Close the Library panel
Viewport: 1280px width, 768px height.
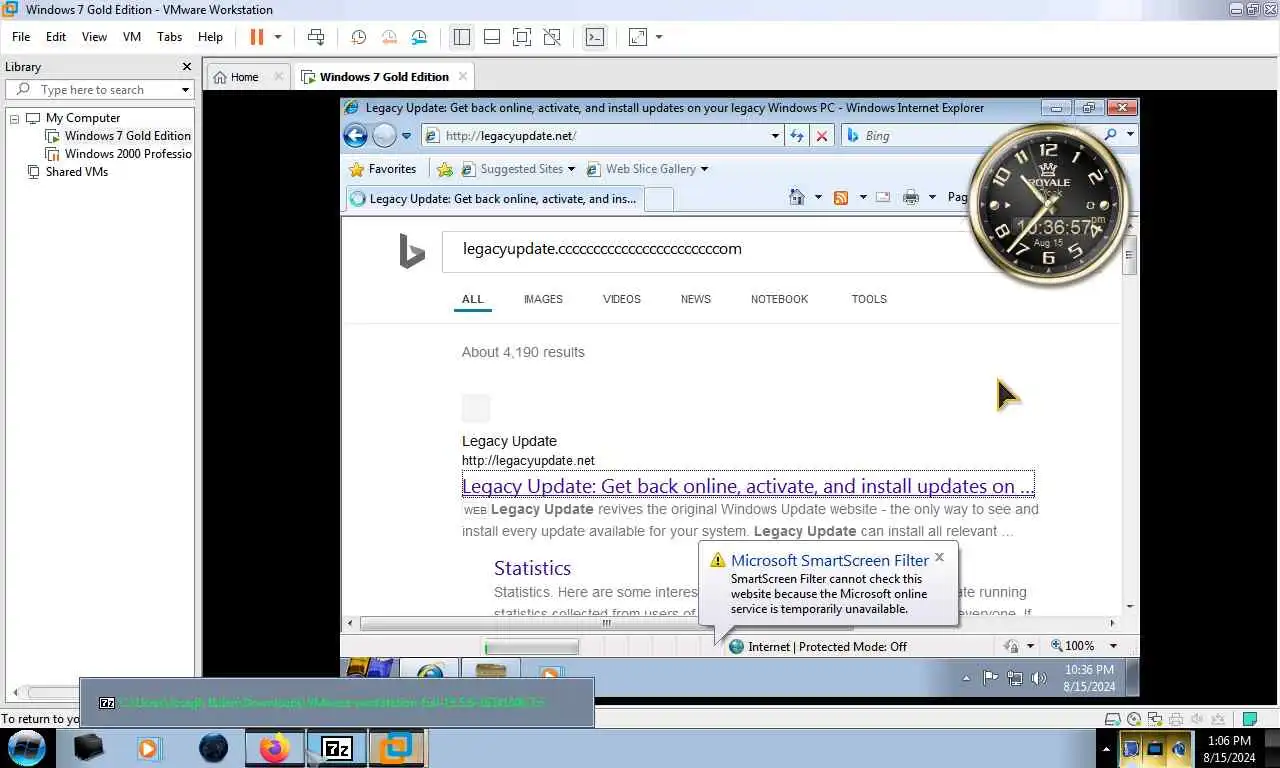186,67
